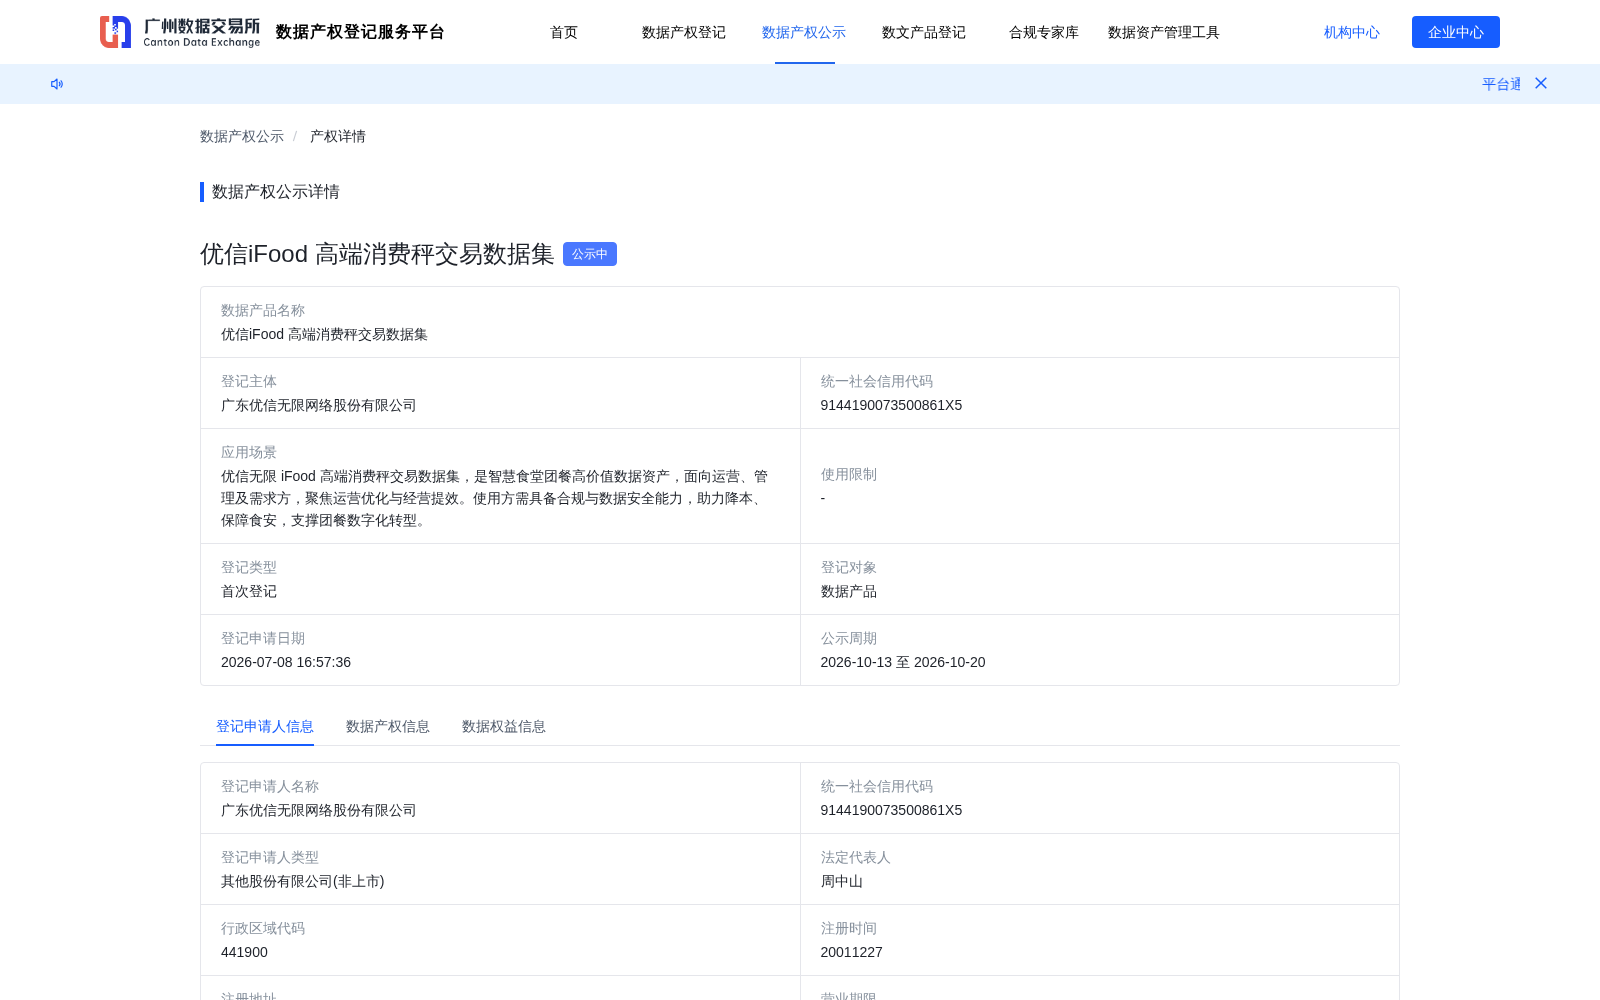The image size is (1600, 1000).
Task: Click the page heading 优信iFood 高端消费秤交易数据集
Action: tap(377, 254)
